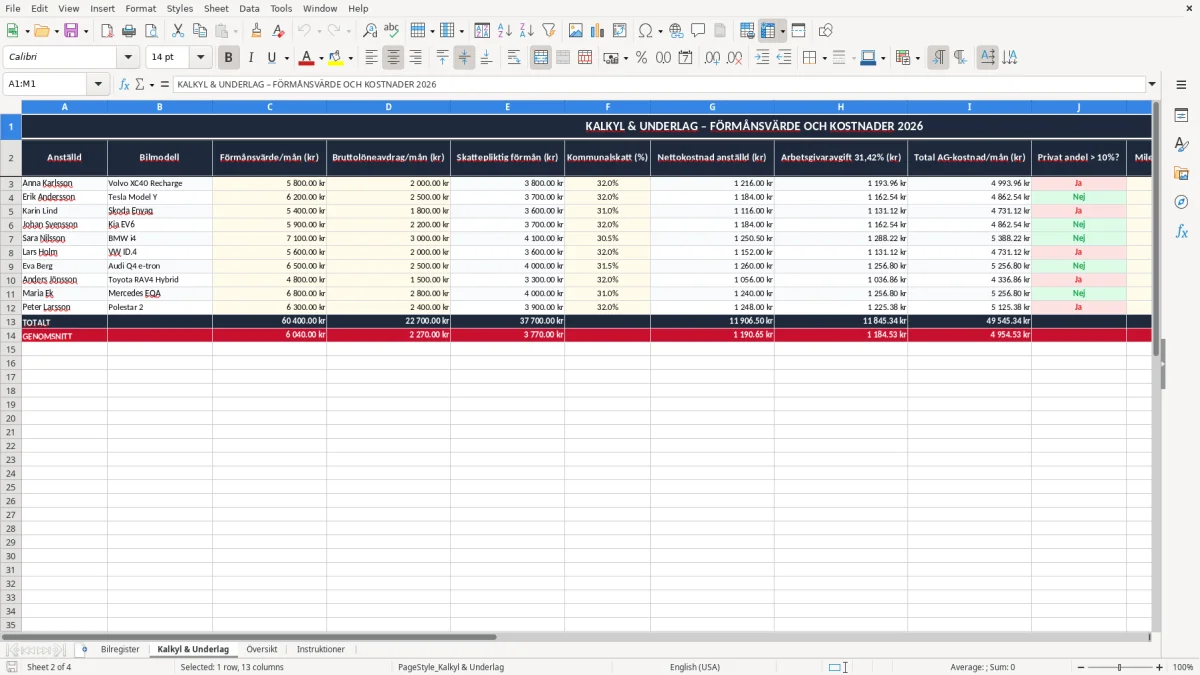Toggle Italic text formatting
Image resolution: width=1200 pixels, height=675 pixels.
tap(250, 58)
